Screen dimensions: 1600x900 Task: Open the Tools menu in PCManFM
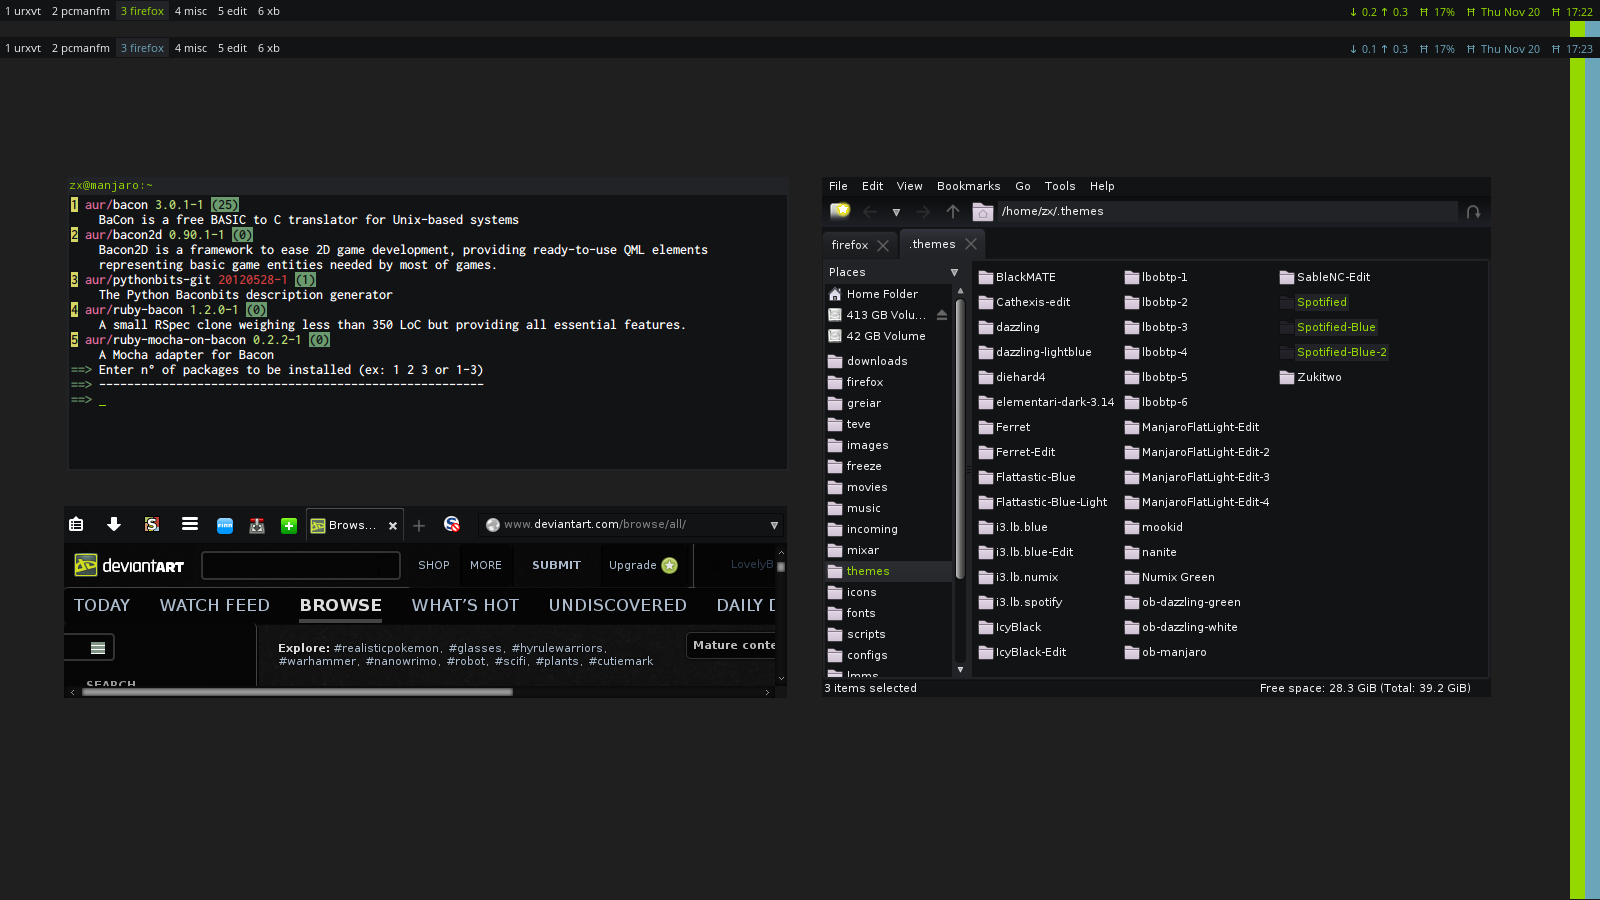1060,186
